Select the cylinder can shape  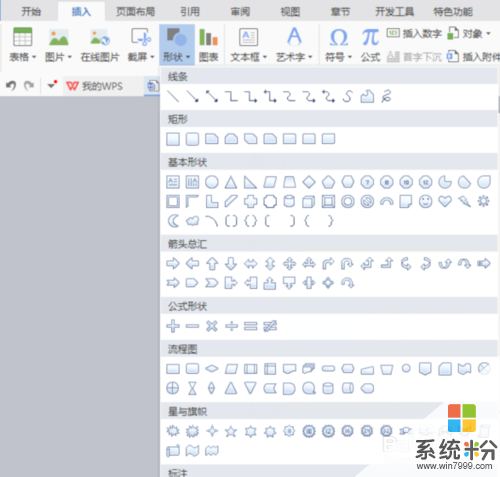coord(289,201)
